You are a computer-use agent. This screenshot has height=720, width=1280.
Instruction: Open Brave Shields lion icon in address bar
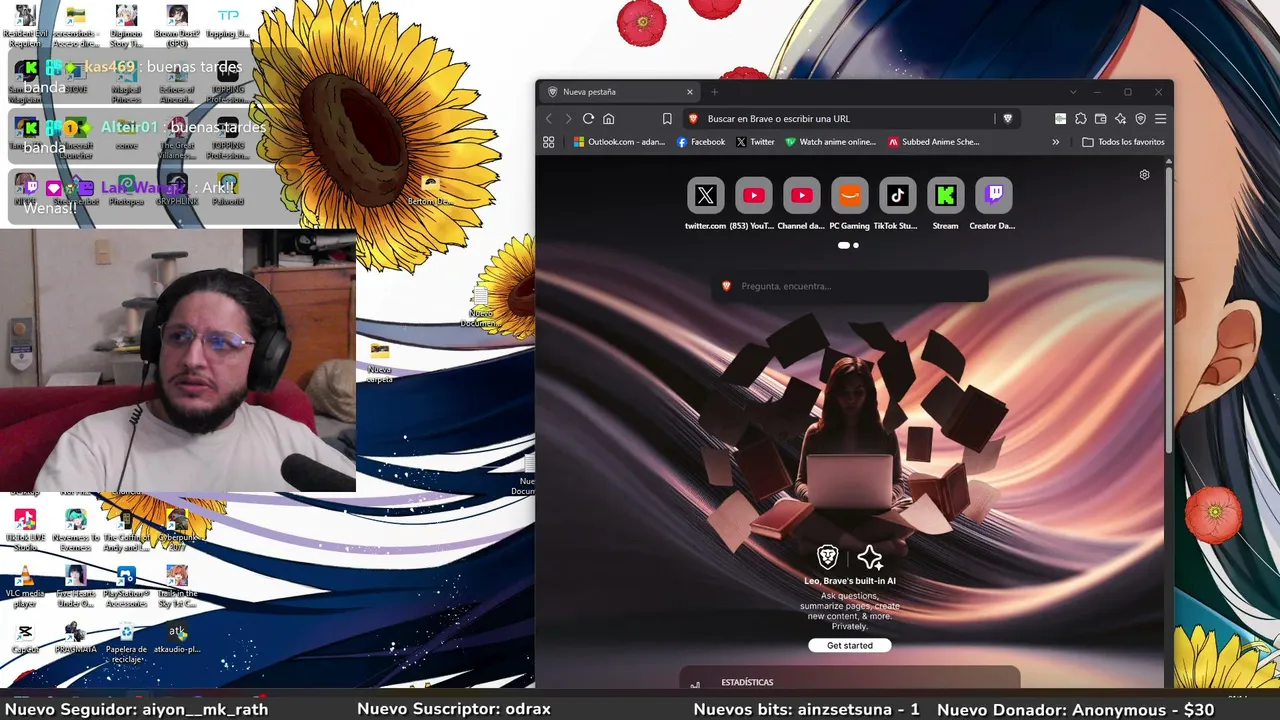coord(1007,118)
